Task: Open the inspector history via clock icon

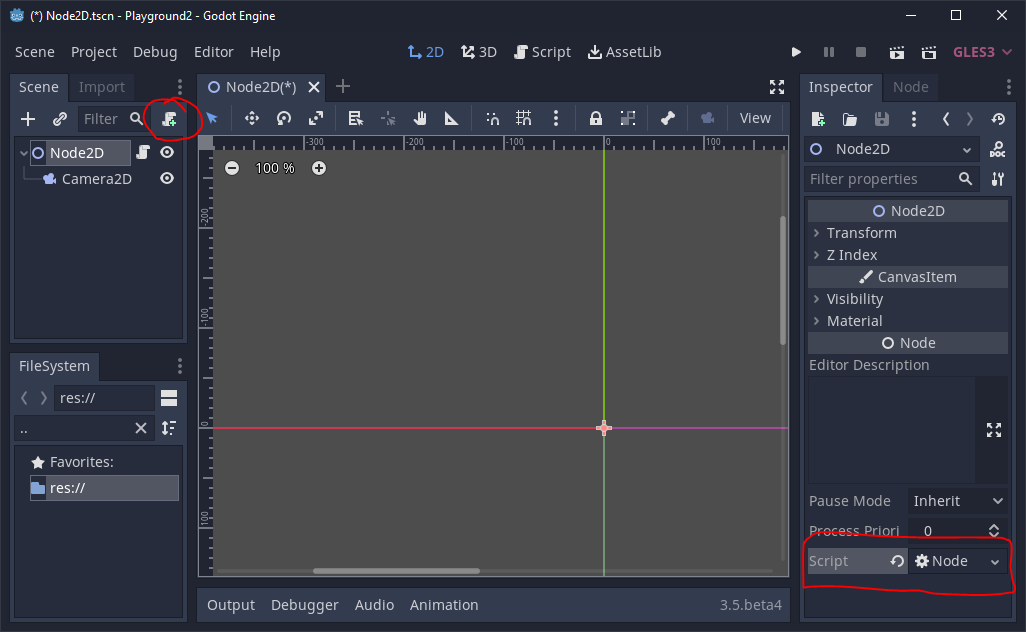Action: (998, 118)
